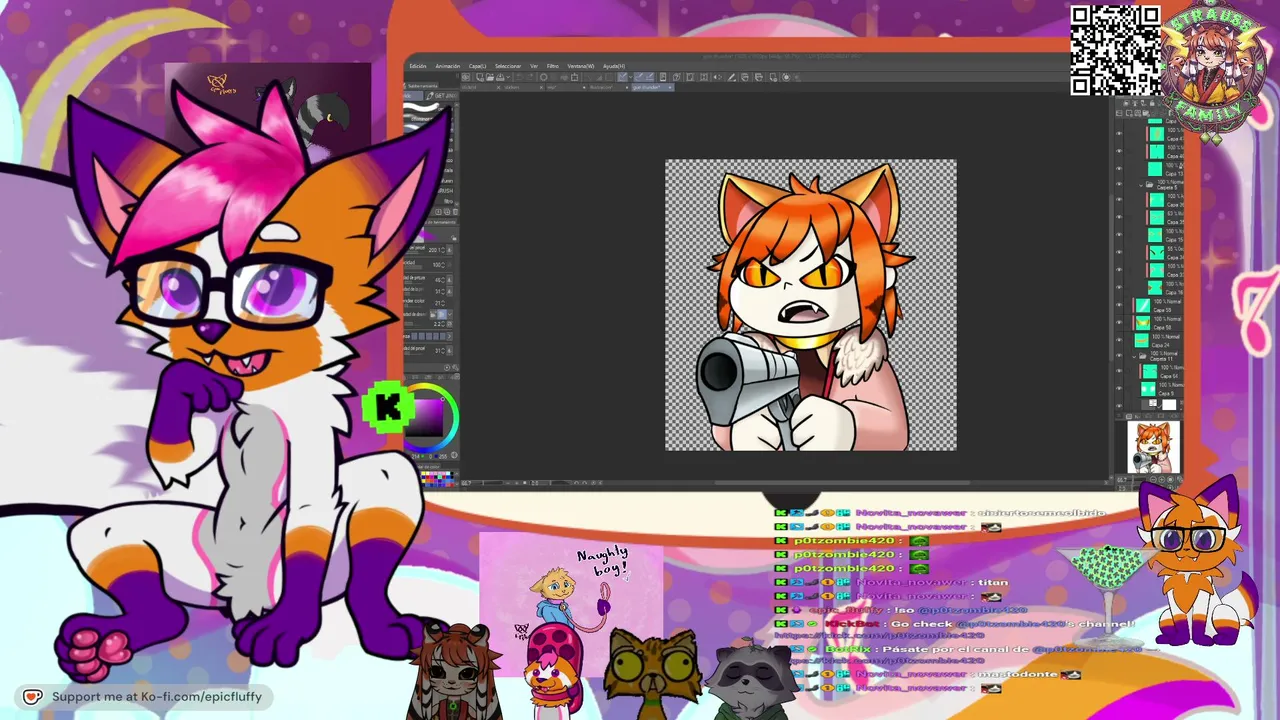Open the Subherramienta panel tab
Image resolution: width=1280 pixels, height=720 pixels.
[420, 87]
